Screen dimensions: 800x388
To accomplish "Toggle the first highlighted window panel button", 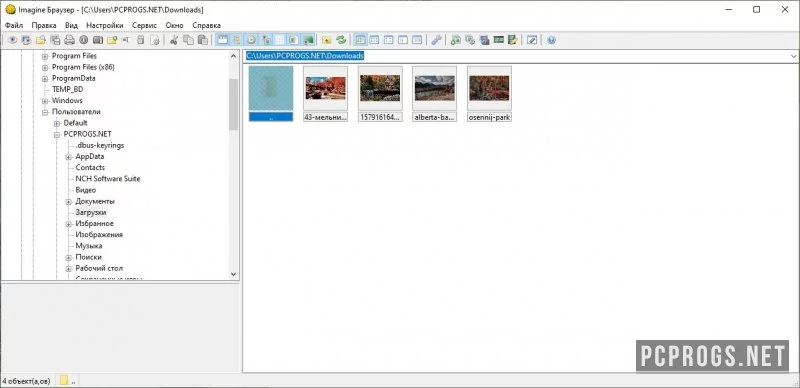I will 222,40.
